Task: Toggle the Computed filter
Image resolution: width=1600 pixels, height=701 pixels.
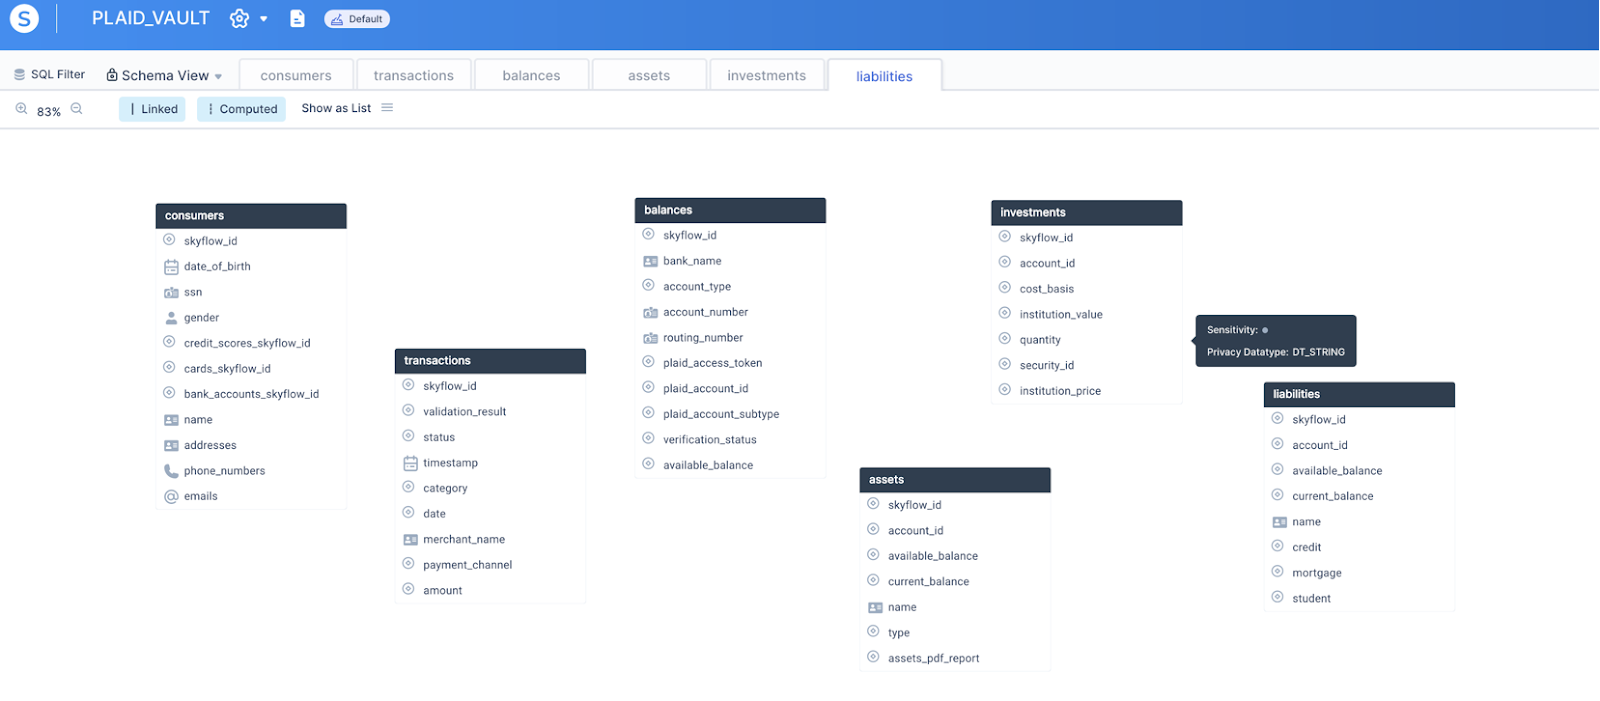Action: 241,109
